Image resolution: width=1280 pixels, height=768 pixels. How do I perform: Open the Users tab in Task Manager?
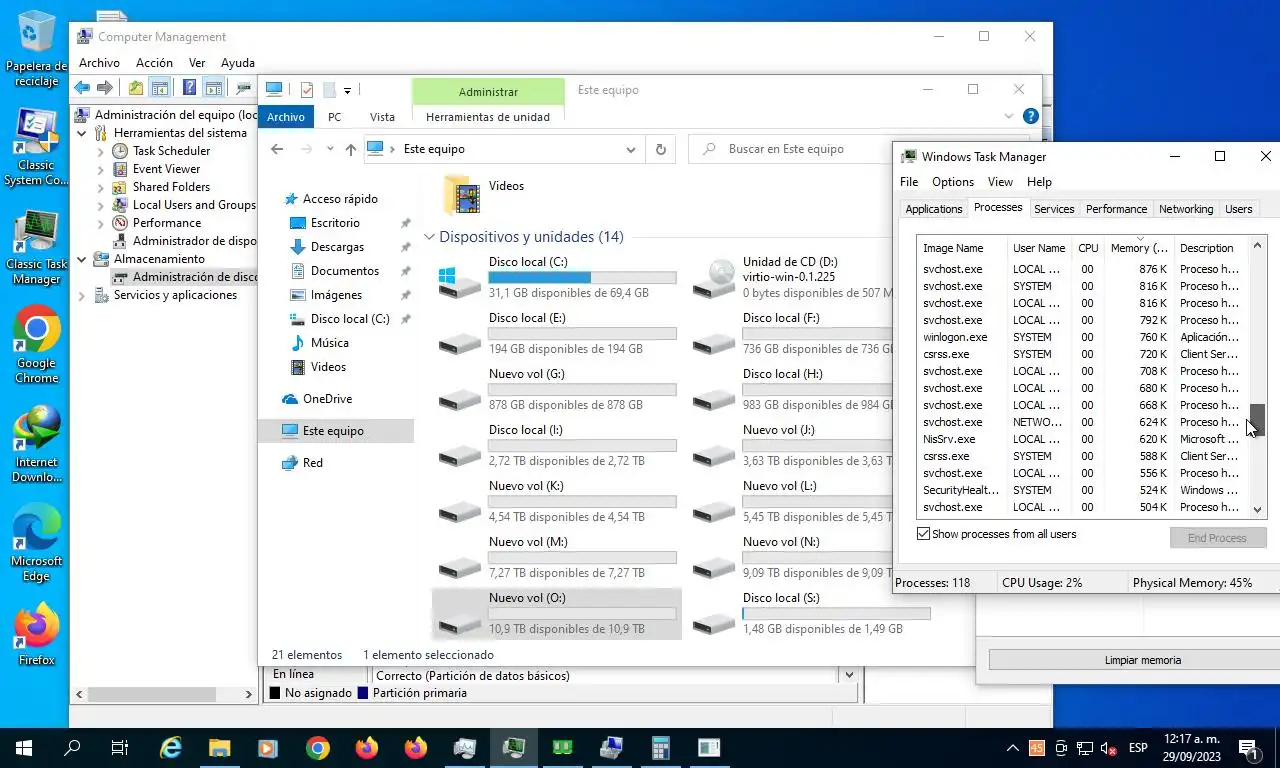pyautogui.click(x=1238, y=209)
